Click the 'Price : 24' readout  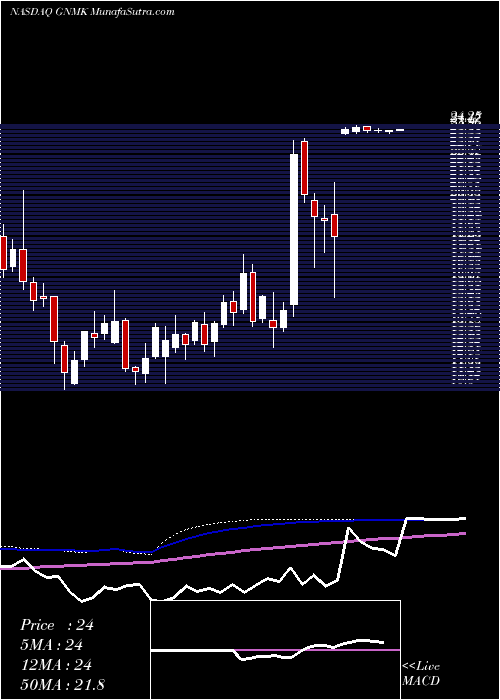[x=57, y=625]
